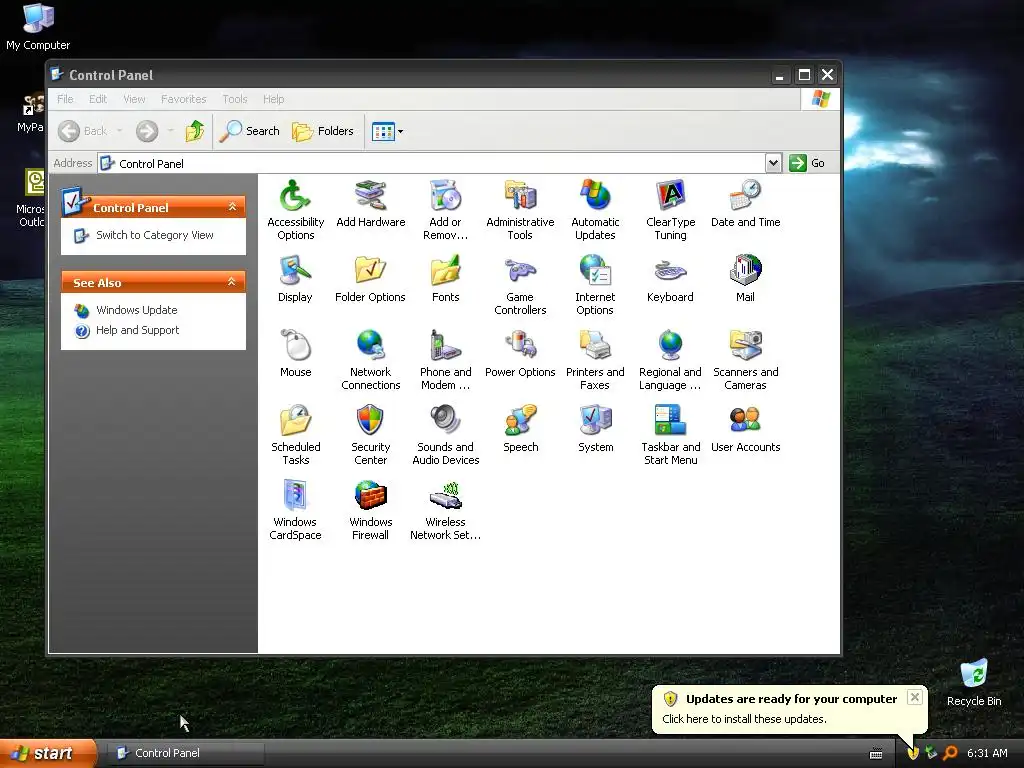Open Back button history dropdown arrow
The height and width of the screenshot is (768, 1024).
point(120,131)
